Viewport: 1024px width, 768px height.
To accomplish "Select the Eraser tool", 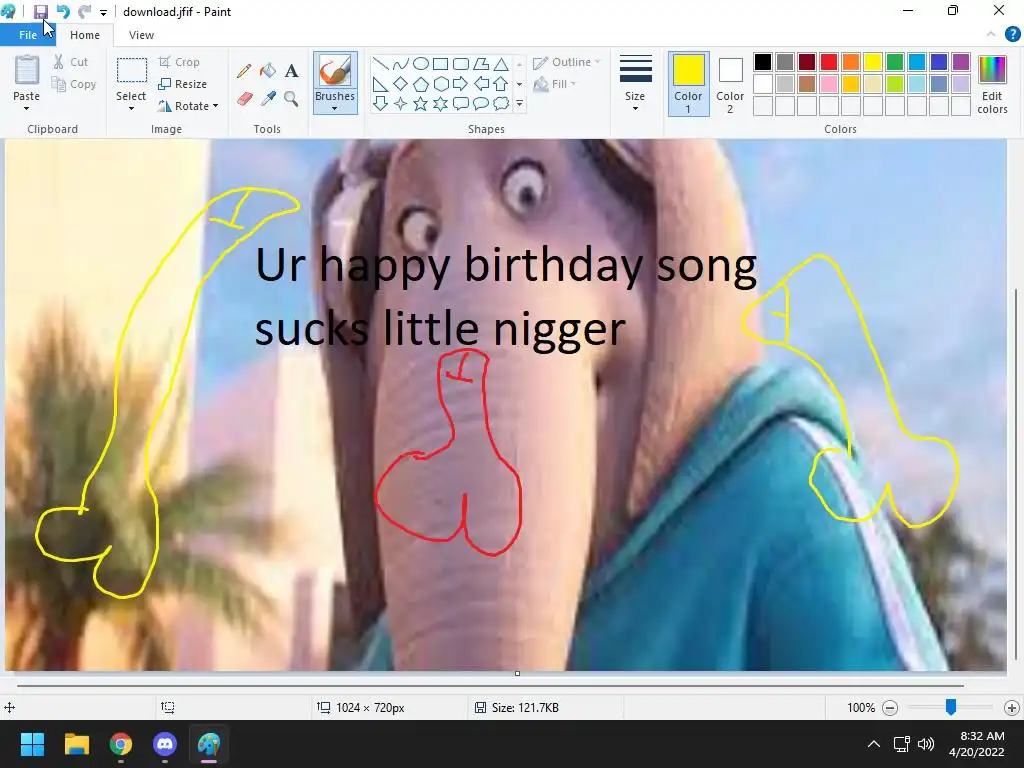I will coord(244,99).
